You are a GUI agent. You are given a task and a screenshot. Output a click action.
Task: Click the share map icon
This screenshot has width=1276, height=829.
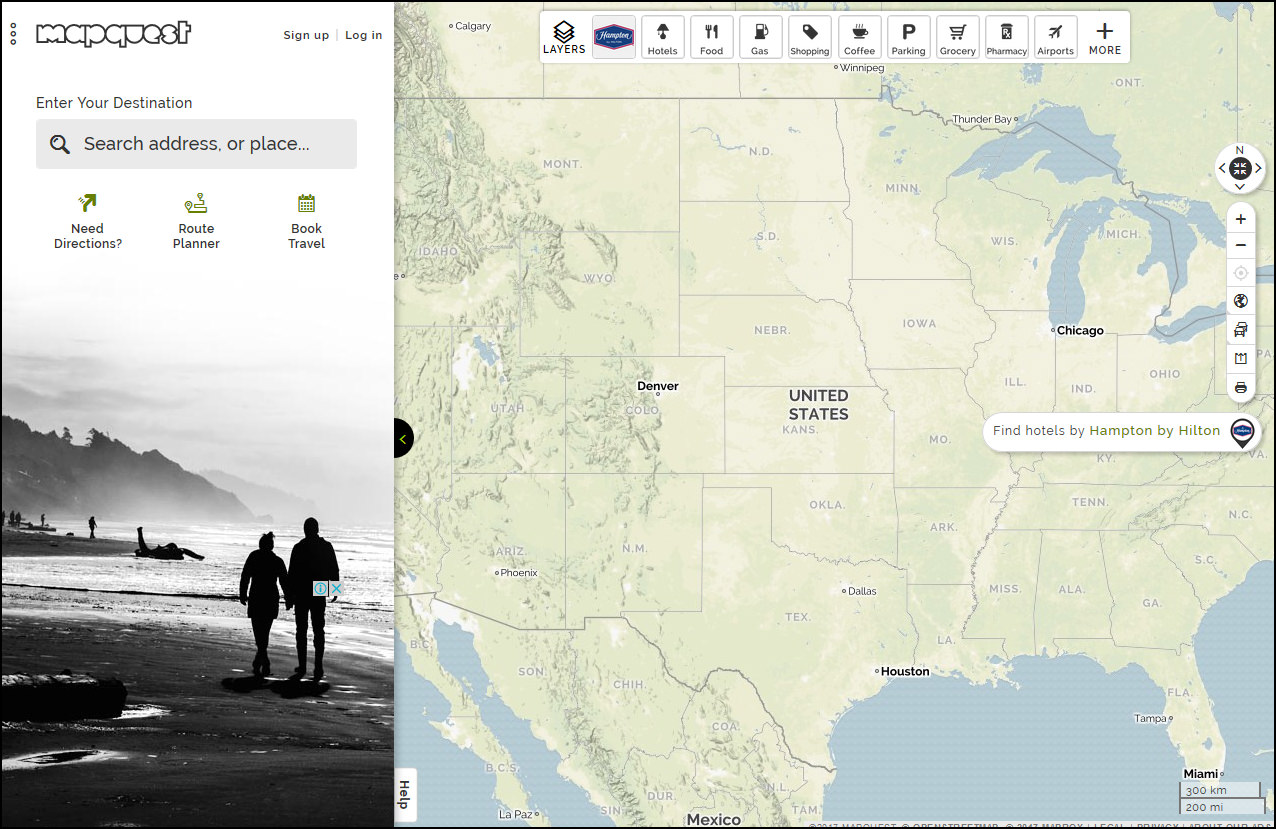point(1241,358)
